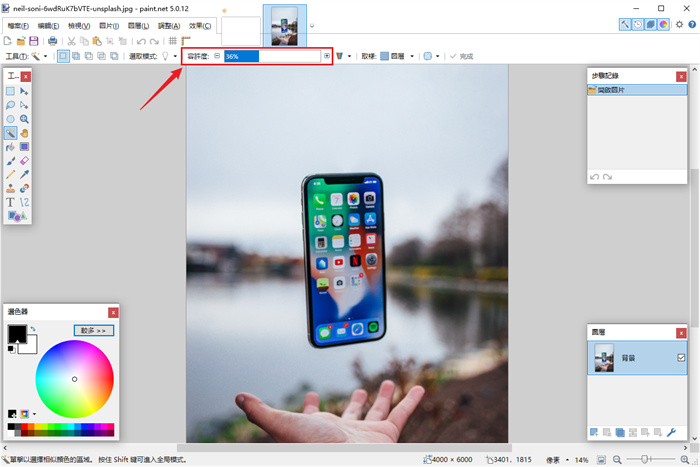Expand the image list arrow

tap(311, 25)
